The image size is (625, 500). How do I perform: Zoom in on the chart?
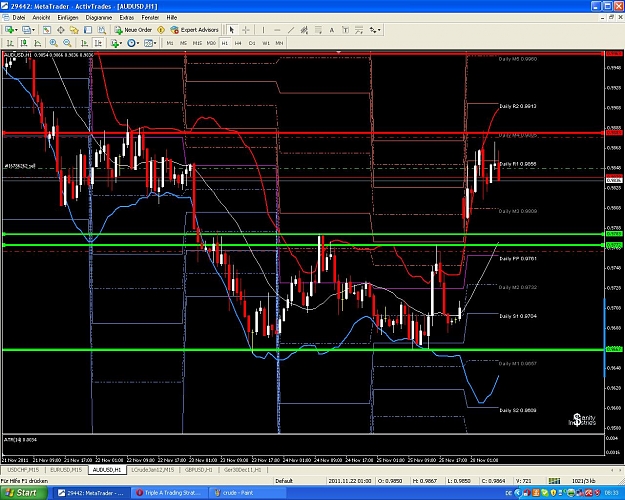pos(53,43)
